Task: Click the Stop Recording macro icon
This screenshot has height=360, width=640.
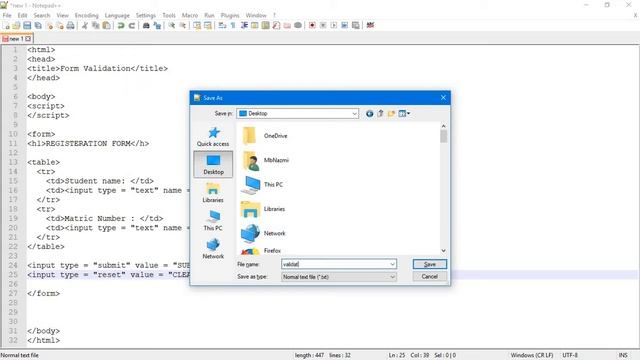Action: [323, 25]
